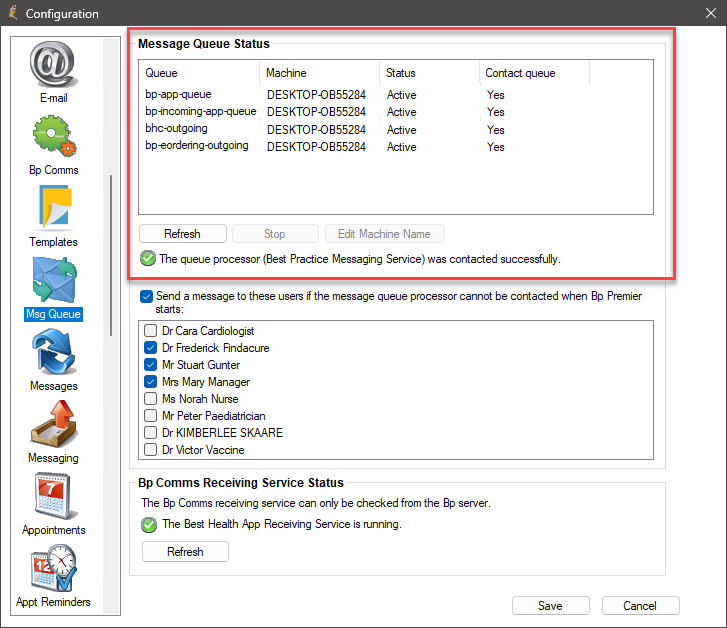The image size is (727, 628).
Task: Untick the send message to users checkbox
Action: [147, 296]
